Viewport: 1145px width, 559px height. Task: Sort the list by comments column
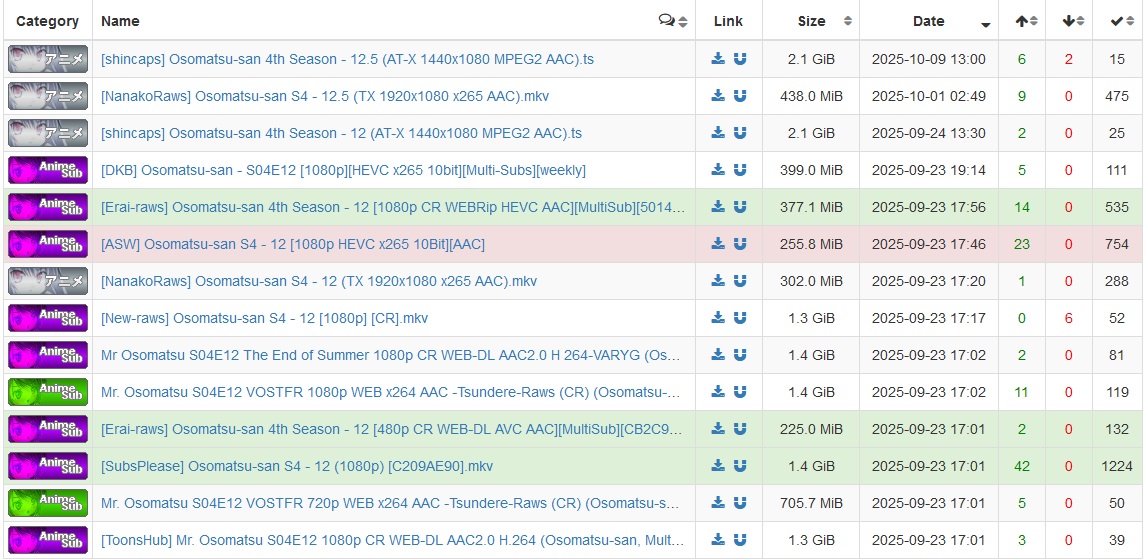[x=673, y=21]
